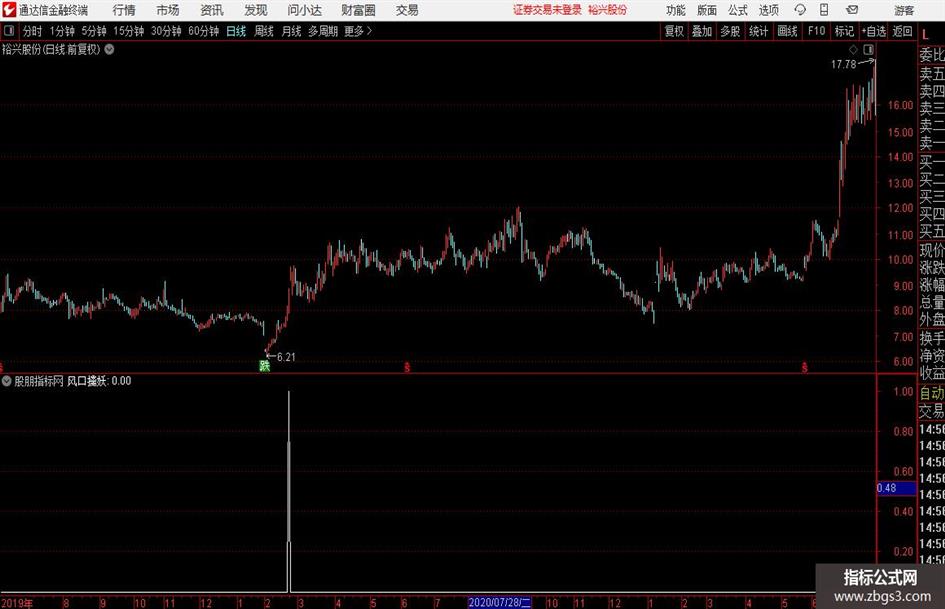
Task: Click the 多股 multi-stock toolbar button
Action: coord(730,31)
